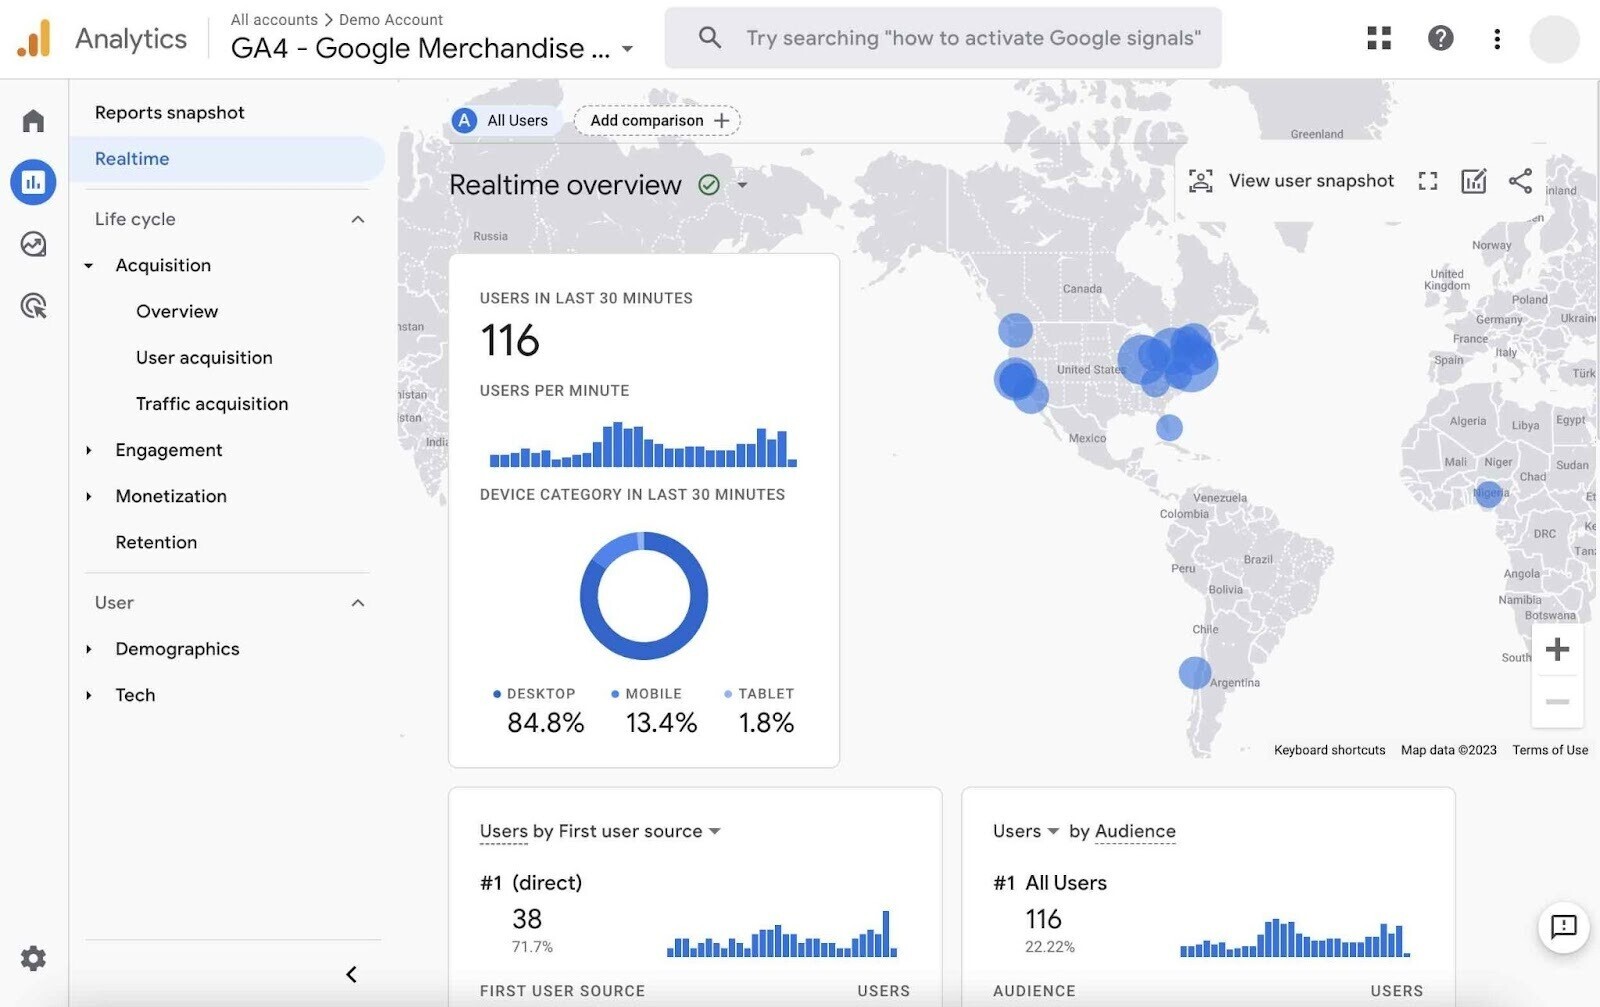This screenshot has height=1007, width=1600.
Task: Click the '#1 All Users' audience entry
Action: 1050,883
